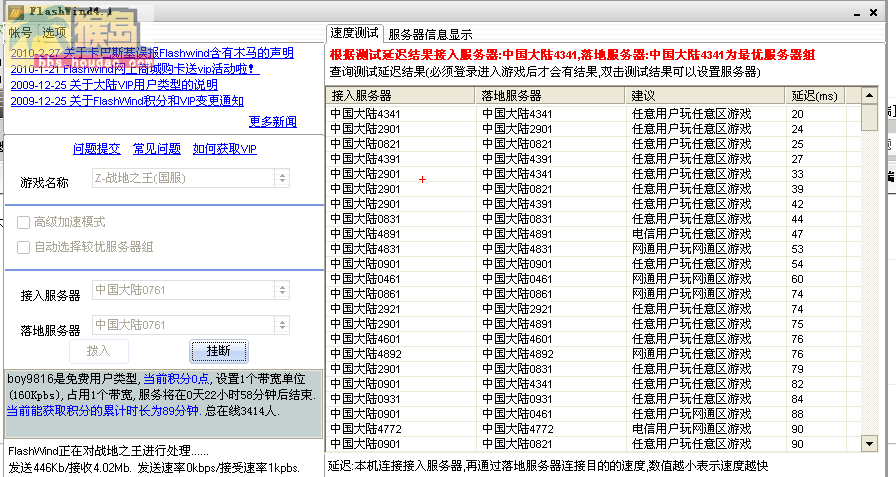
Task: Sort by the 建议 column header
Action: (x=705, y=95)
